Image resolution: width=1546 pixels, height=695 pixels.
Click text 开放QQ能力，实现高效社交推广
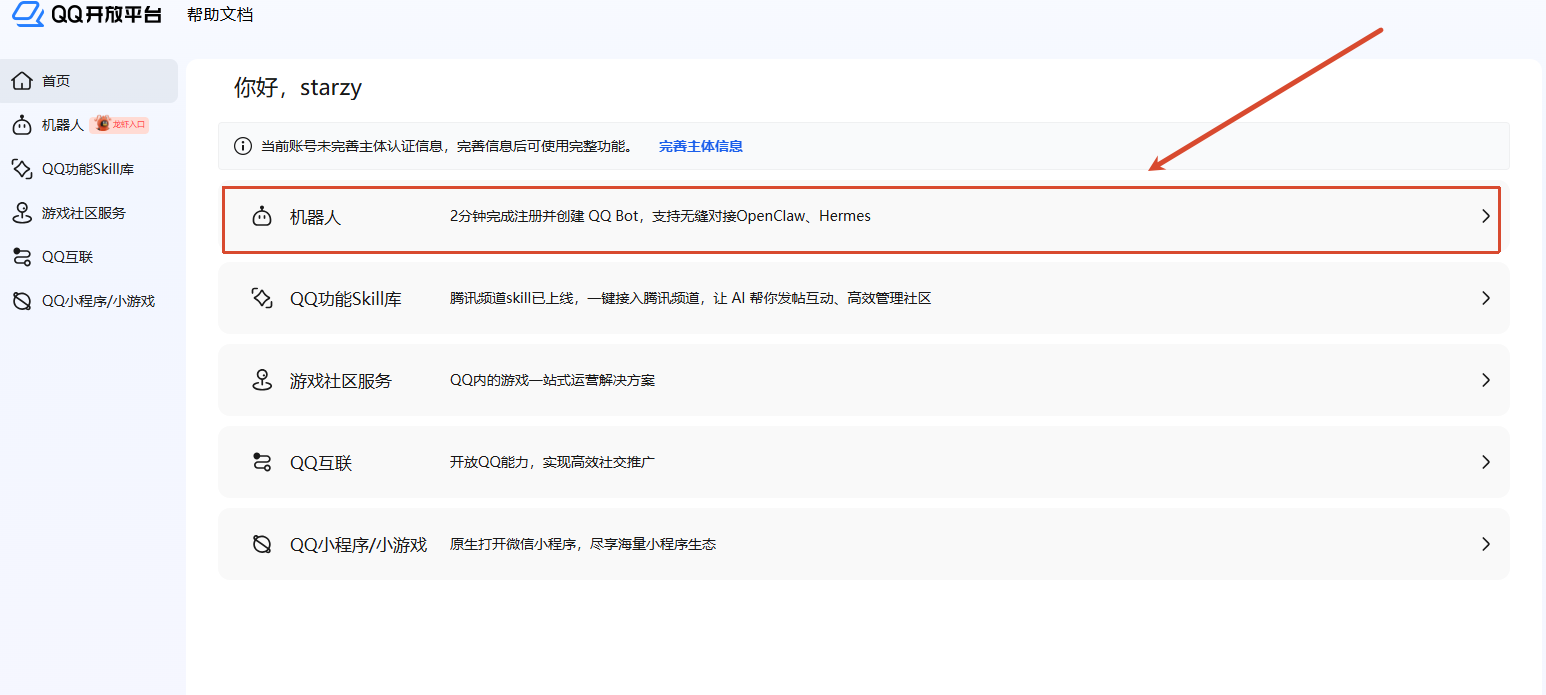(x=553, y=462)
